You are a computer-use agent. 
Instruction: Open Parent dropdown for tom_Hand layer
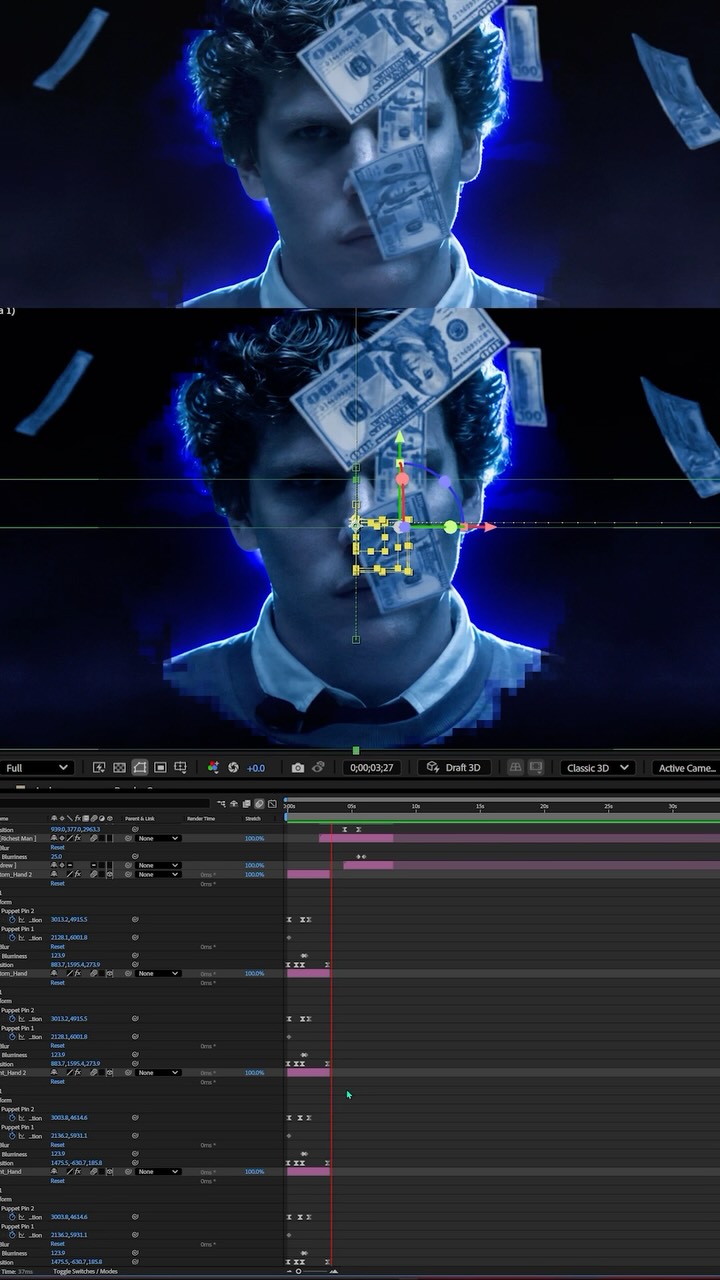click(159, 973)
